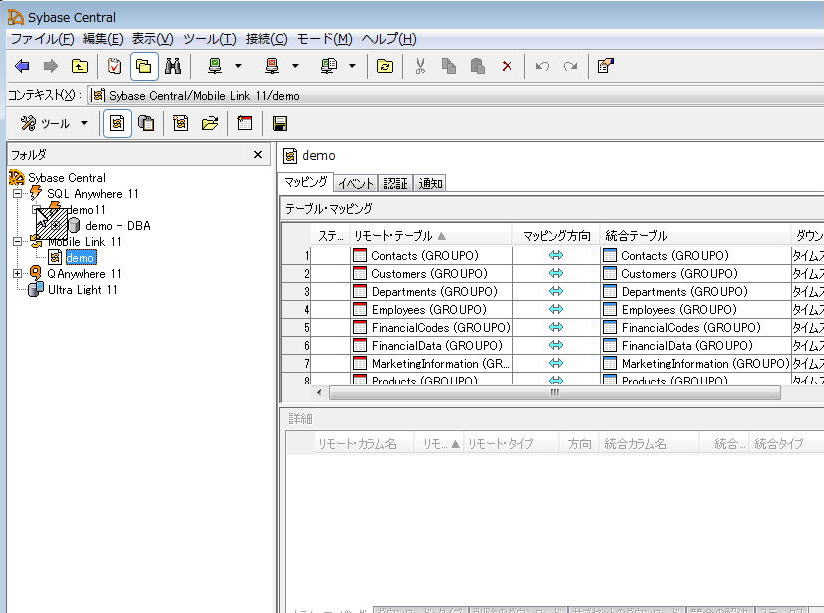Image resolution: width=824 pixels, height=613 pixels.
Task: Open the Properties icon in toolbar
Action: pyautogui.click(x=605, y=66)
